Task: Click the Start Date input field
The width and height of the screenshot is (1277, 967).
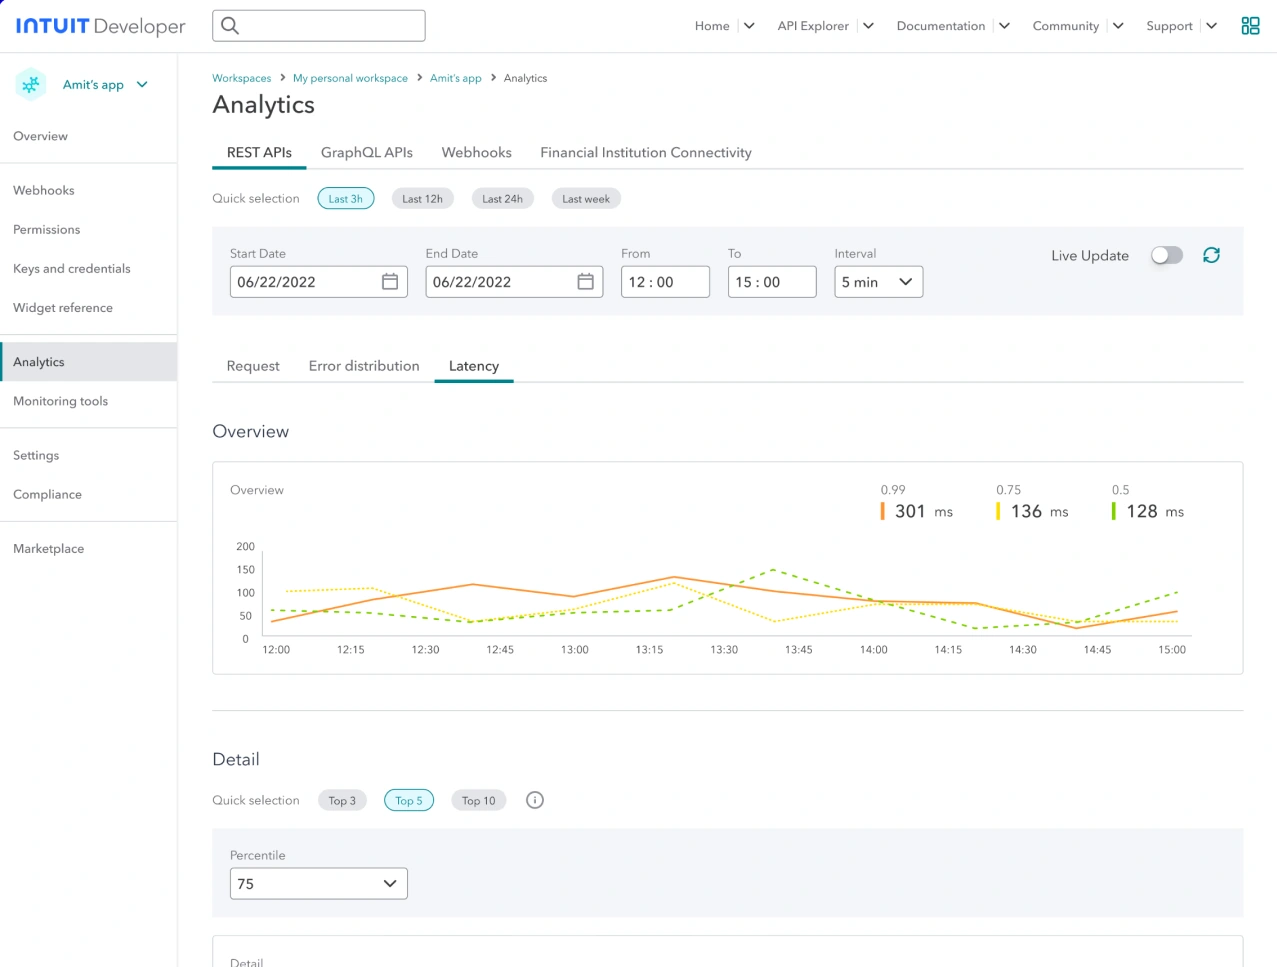Action: point(318,282)
